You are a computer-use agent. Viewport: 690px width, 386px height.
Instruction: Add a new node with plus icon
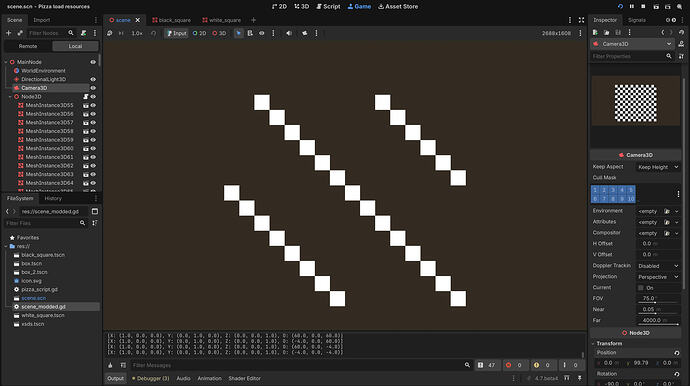click(8, 33)
